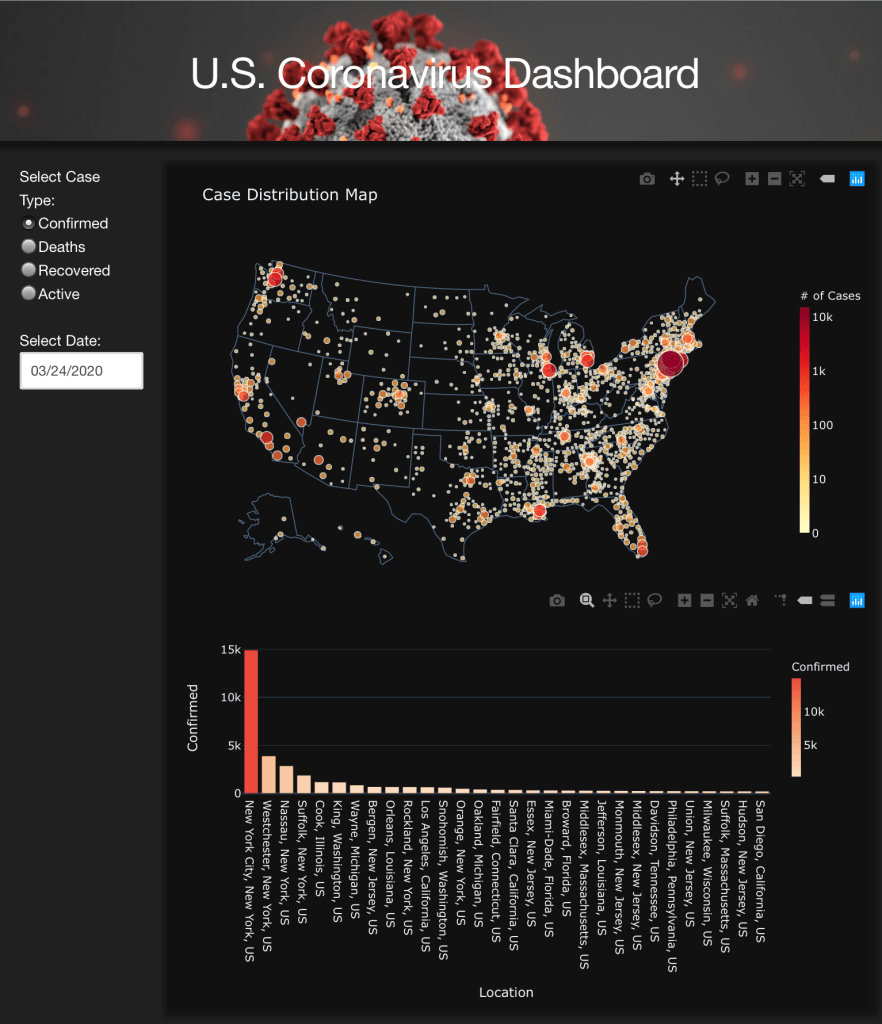Choose Box Select tool in map toolbar

point(699,179)
